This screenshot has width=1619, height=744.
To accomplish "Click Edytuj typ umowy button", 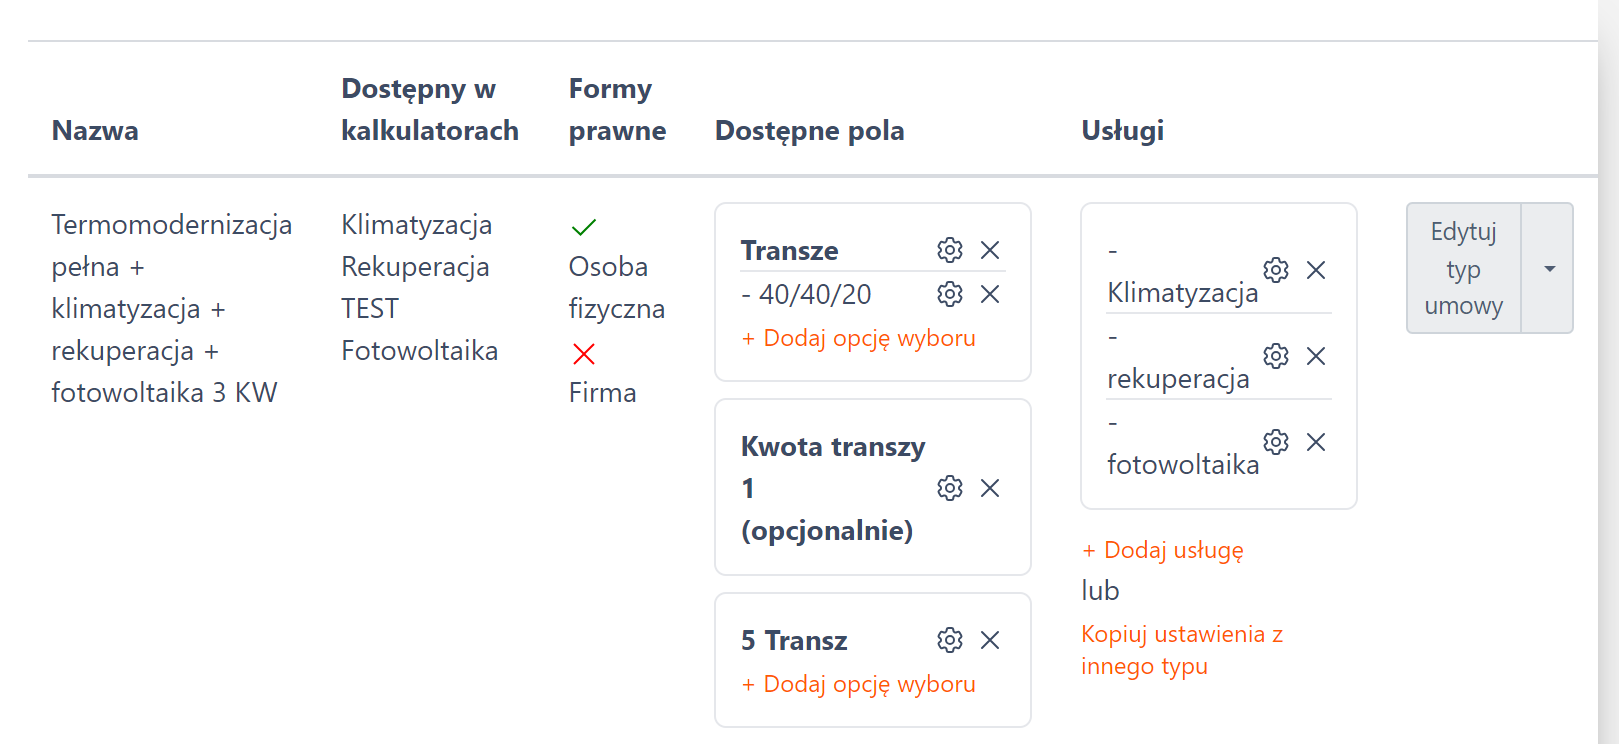I will pos(1463,268).
